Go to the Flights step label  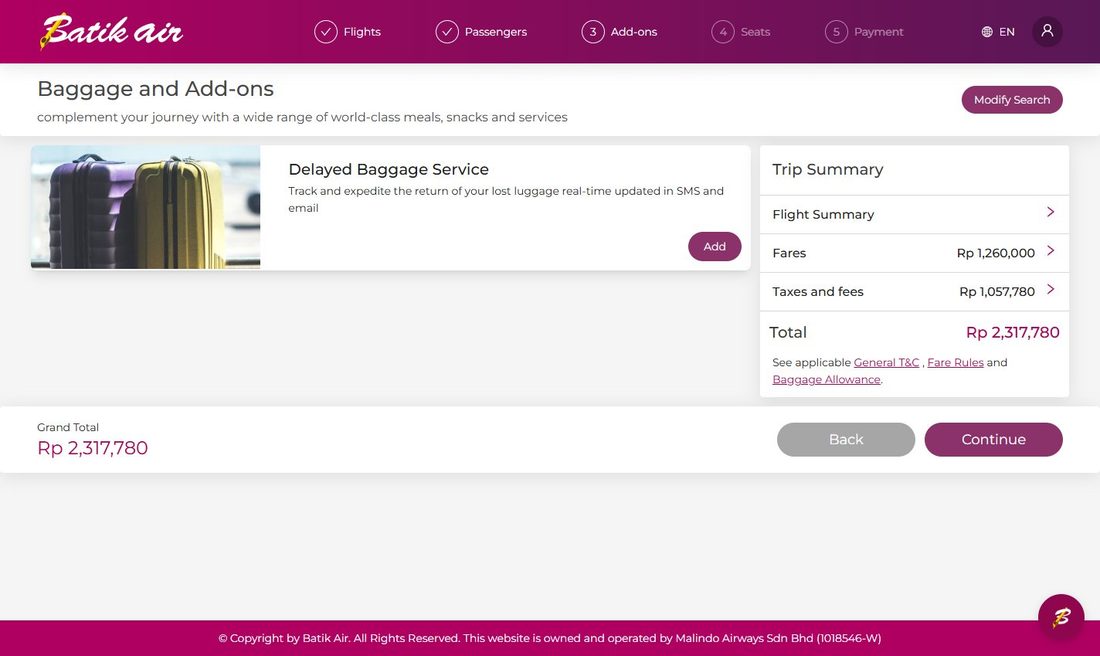tap(362, 32)
